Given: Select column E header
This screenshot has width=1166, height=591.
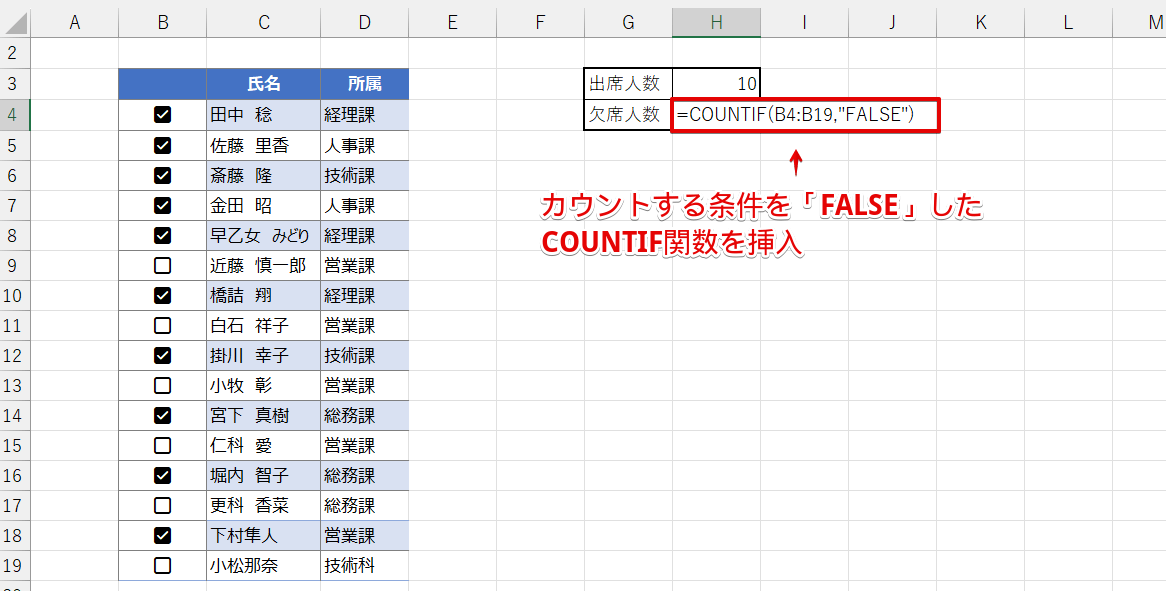Looking at the screenshot, I should tap(452, 23).
